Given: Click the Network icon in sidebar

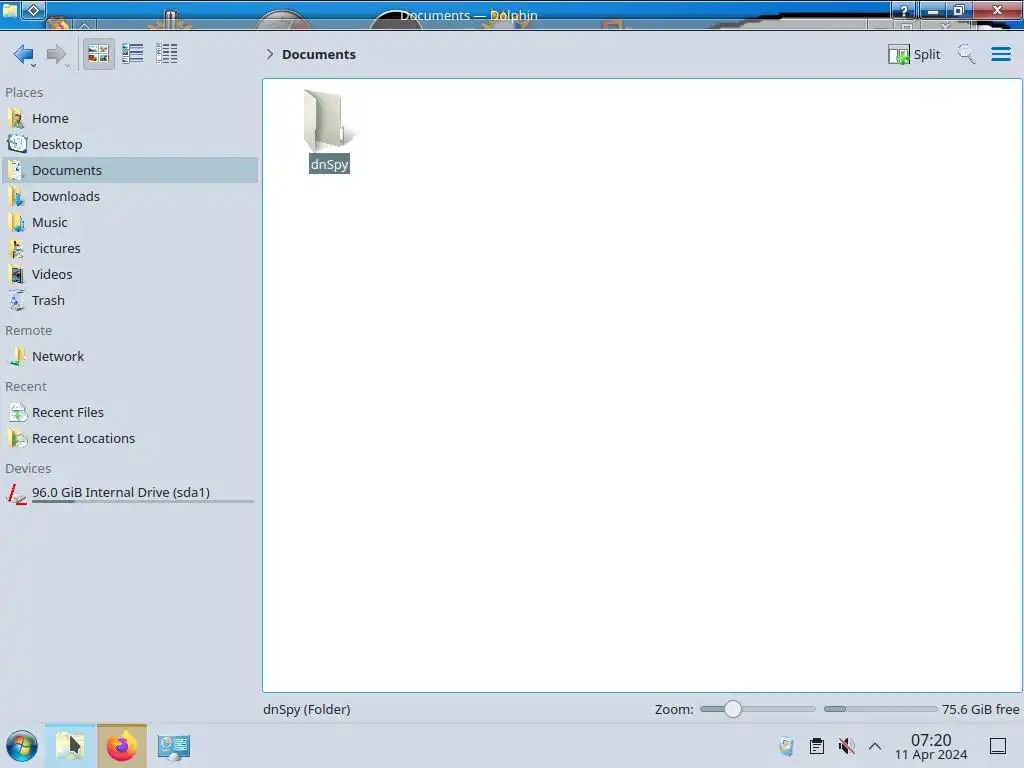Looking at the screenshot, I should tap(17, 357).
